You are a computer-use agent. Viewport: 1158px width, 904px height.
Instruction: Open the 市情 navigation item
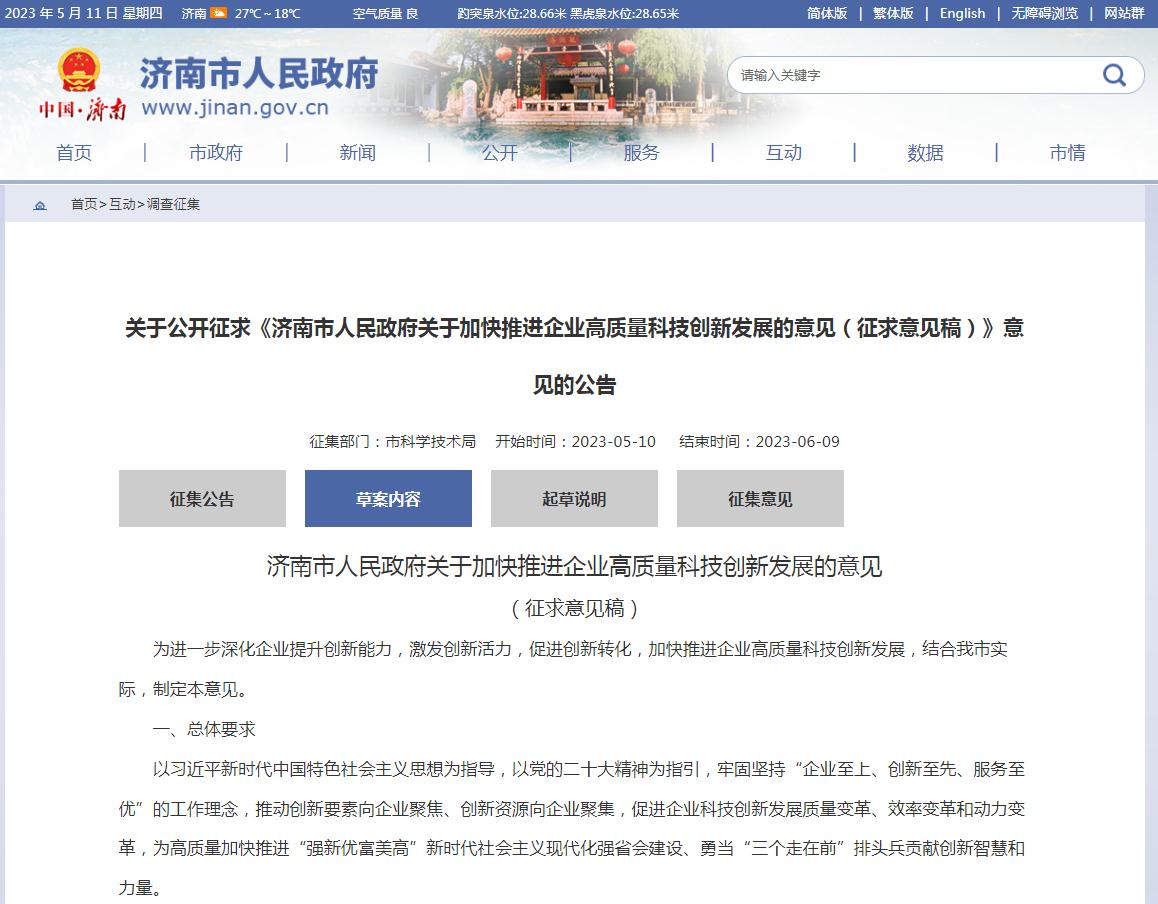tap(1067, 153)
